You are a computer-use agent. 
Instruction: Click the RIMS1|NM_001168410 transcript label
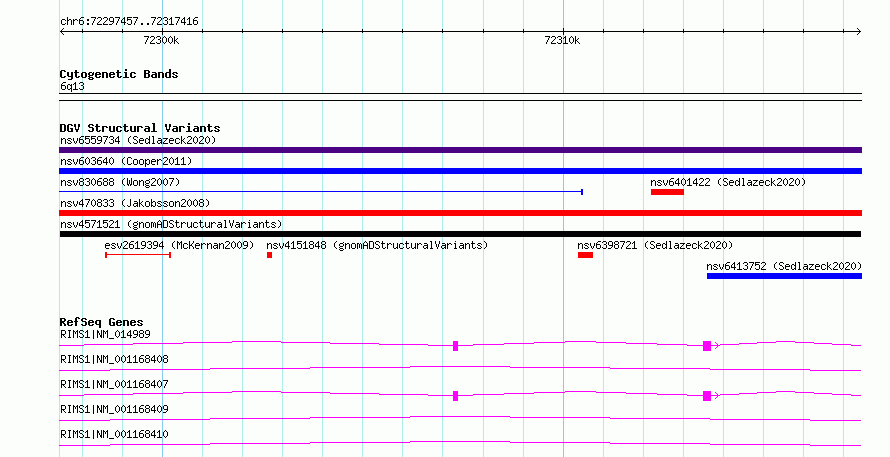click(114, 434)
